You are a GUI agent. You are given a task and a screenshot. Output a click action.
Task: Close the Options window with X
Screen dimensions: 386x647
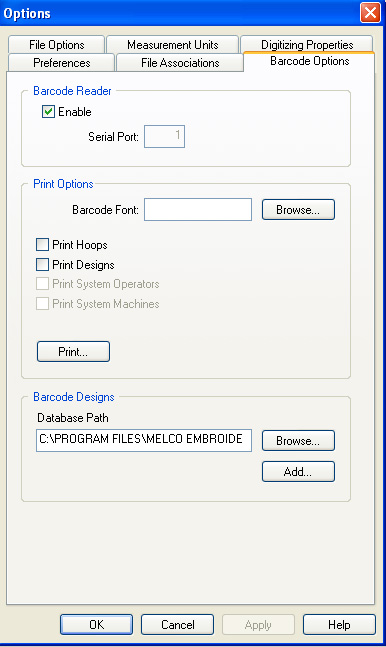coord(370,12)
